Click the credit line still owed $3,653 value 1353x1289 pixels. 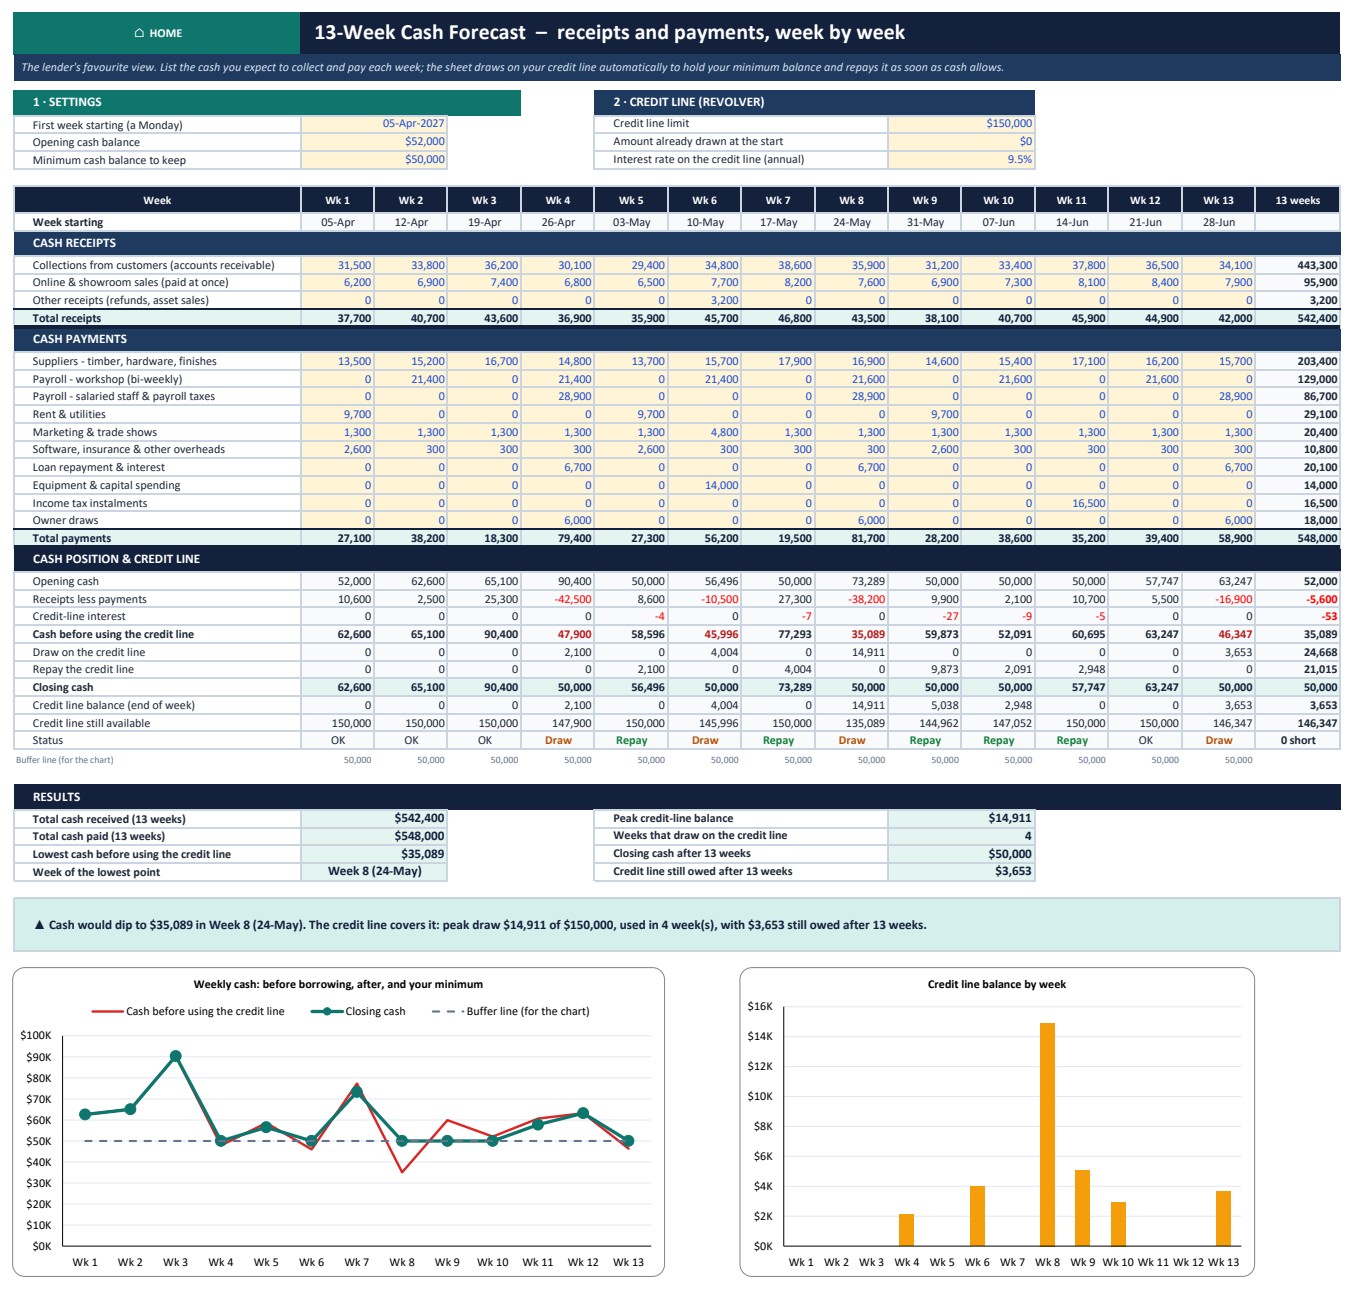[x=961, y=872]
